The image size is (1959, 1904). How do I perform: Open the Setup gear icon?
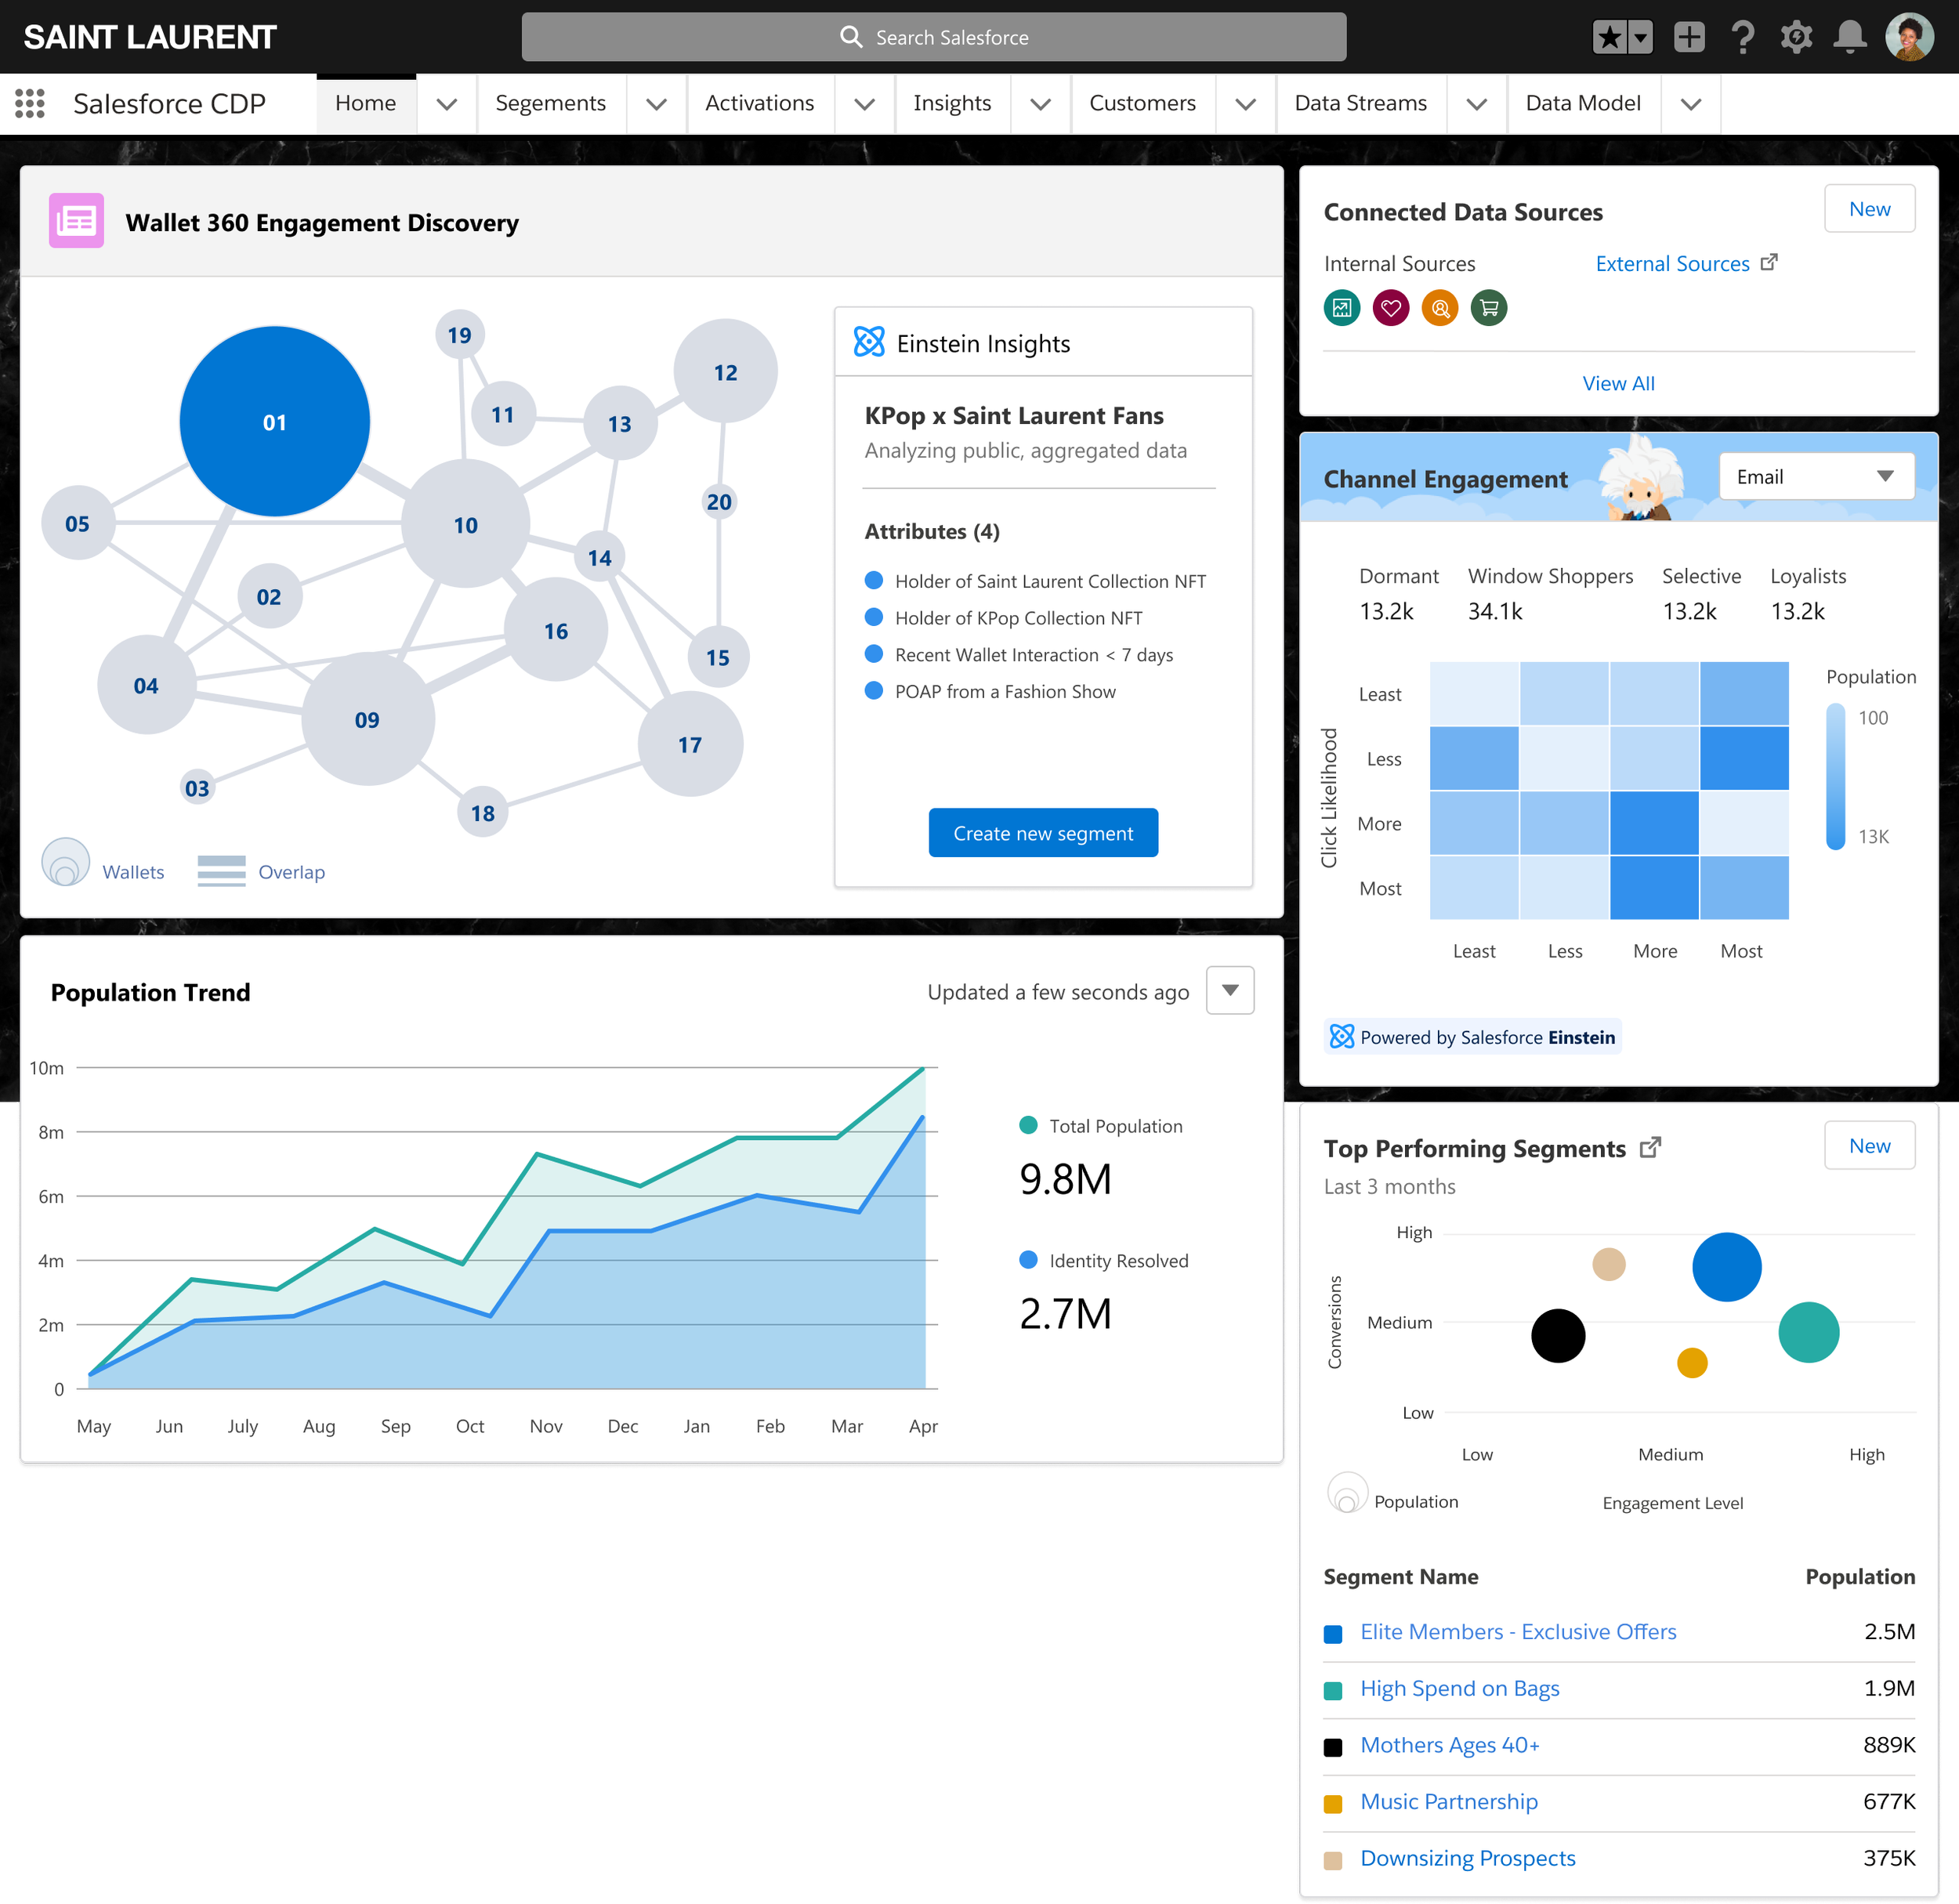click(x=1795, y=36)
